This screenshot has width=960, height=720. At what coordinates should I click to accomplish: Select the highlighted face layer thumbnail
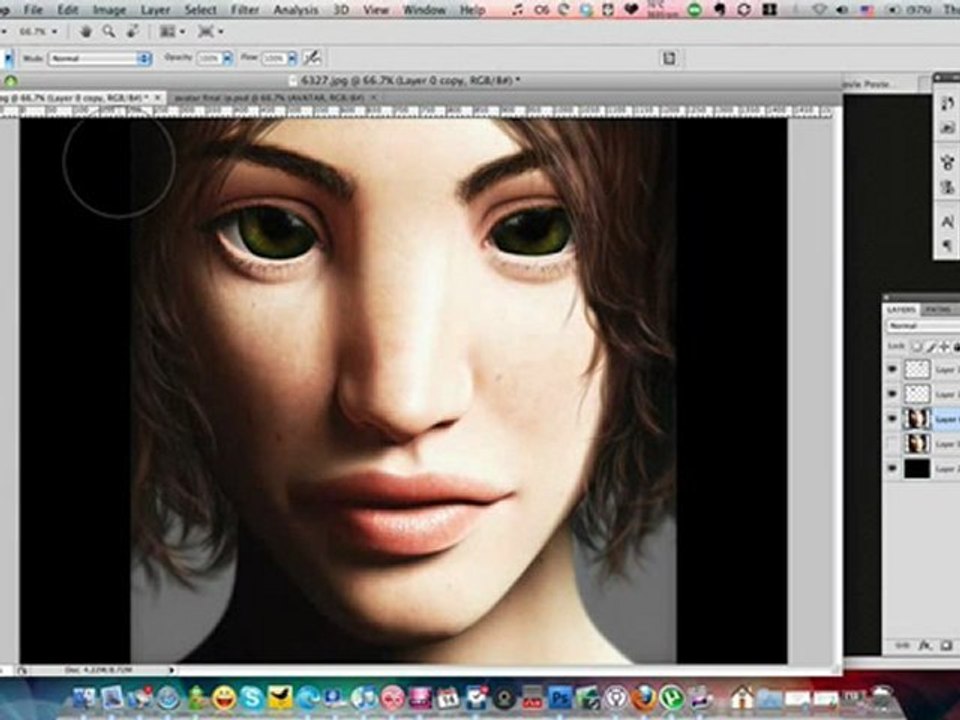tap(917, 419)
